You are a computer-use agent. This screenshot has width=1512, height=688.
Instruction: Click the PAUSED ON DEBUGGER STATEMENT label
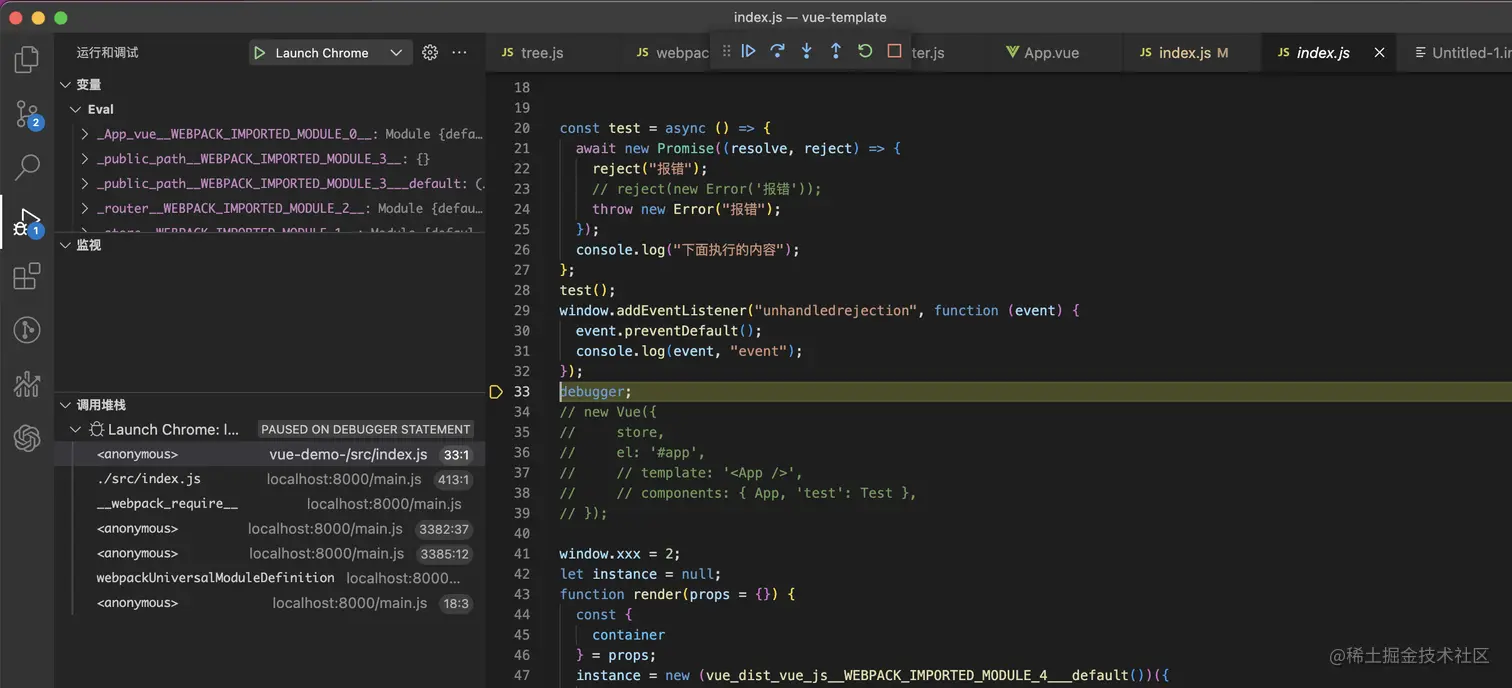[x=365, y=429]
